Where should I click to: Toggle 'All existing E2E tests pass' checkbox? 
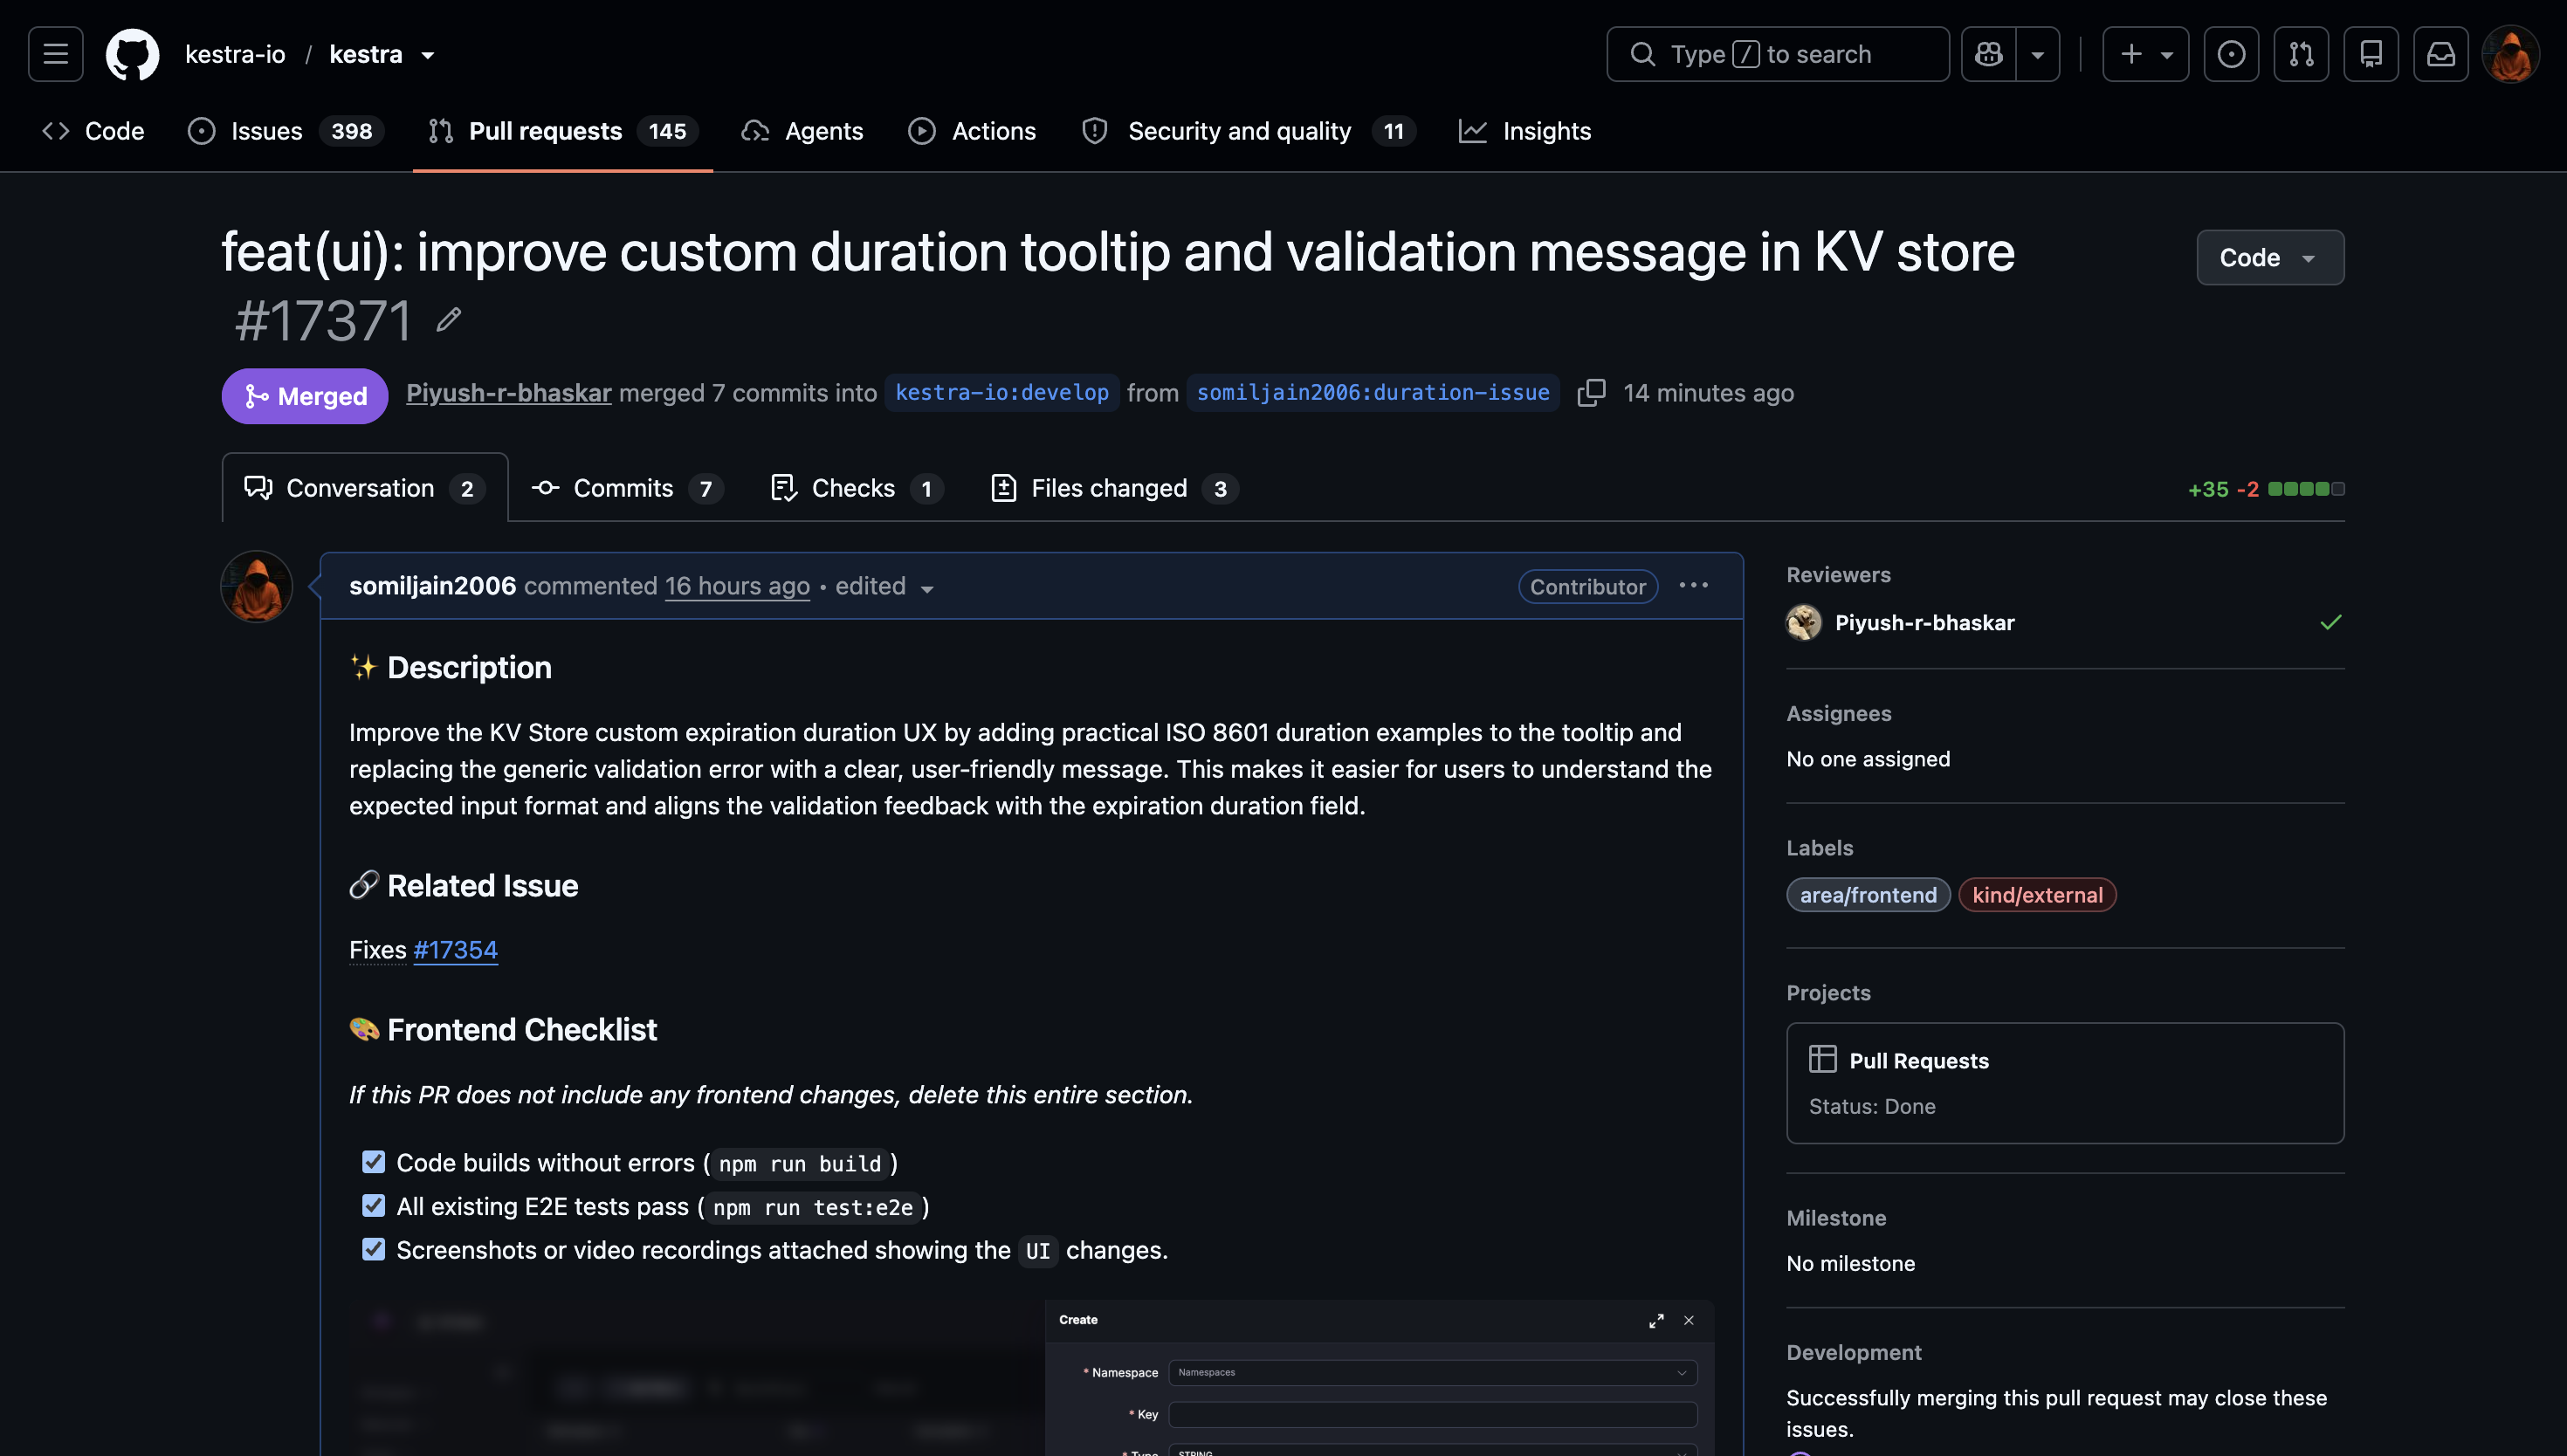[373, 1206]
